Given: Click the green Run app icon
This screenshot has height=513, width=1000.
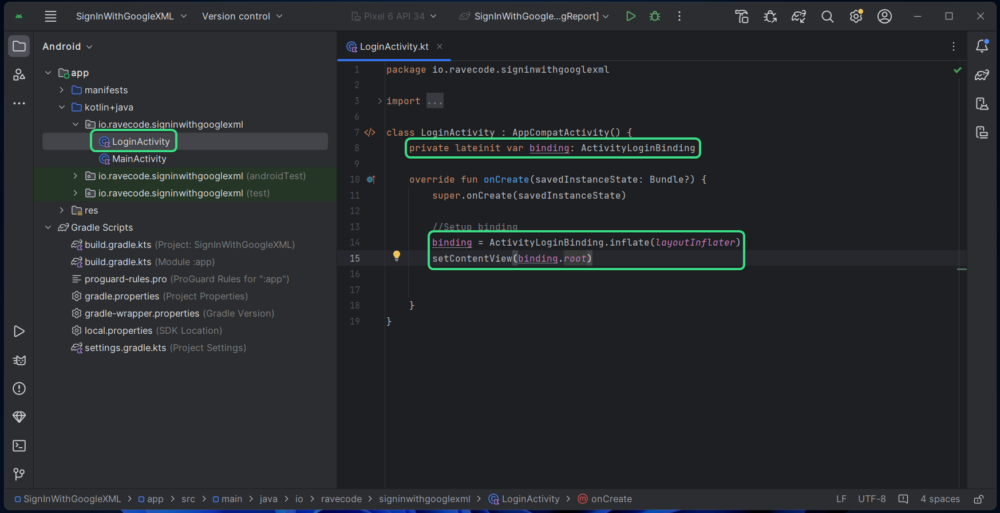Looking at the screenshot, I should (630, 16).
